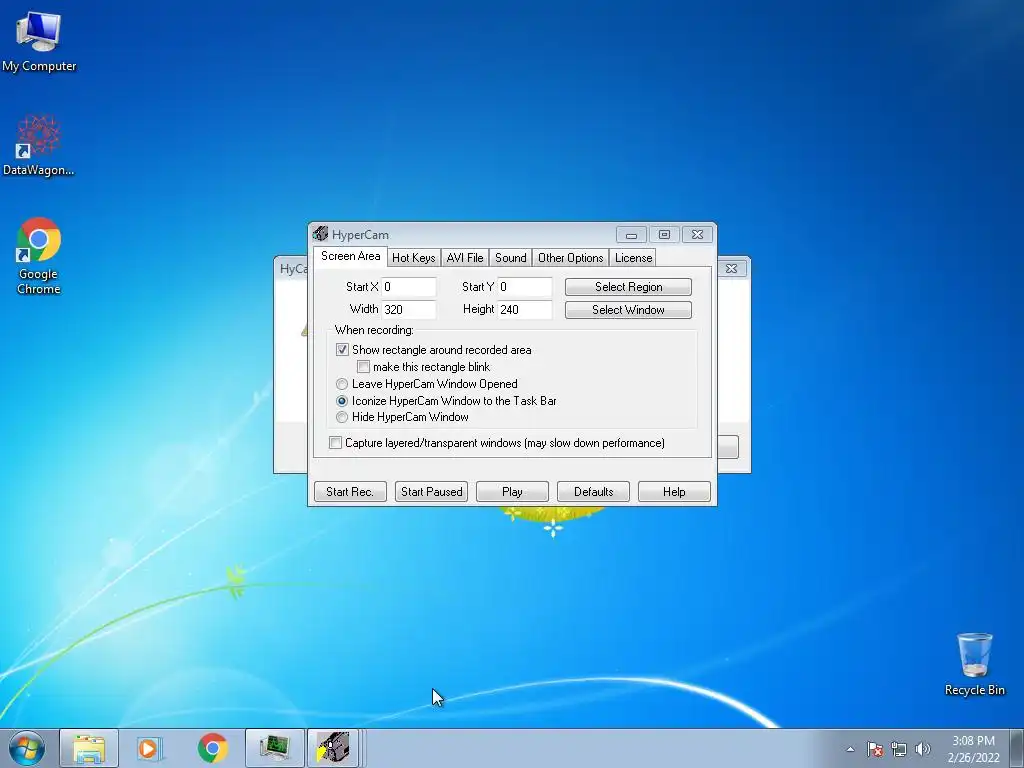1024x768 pixels.
Task: Click the Play button
Action: 512,492
